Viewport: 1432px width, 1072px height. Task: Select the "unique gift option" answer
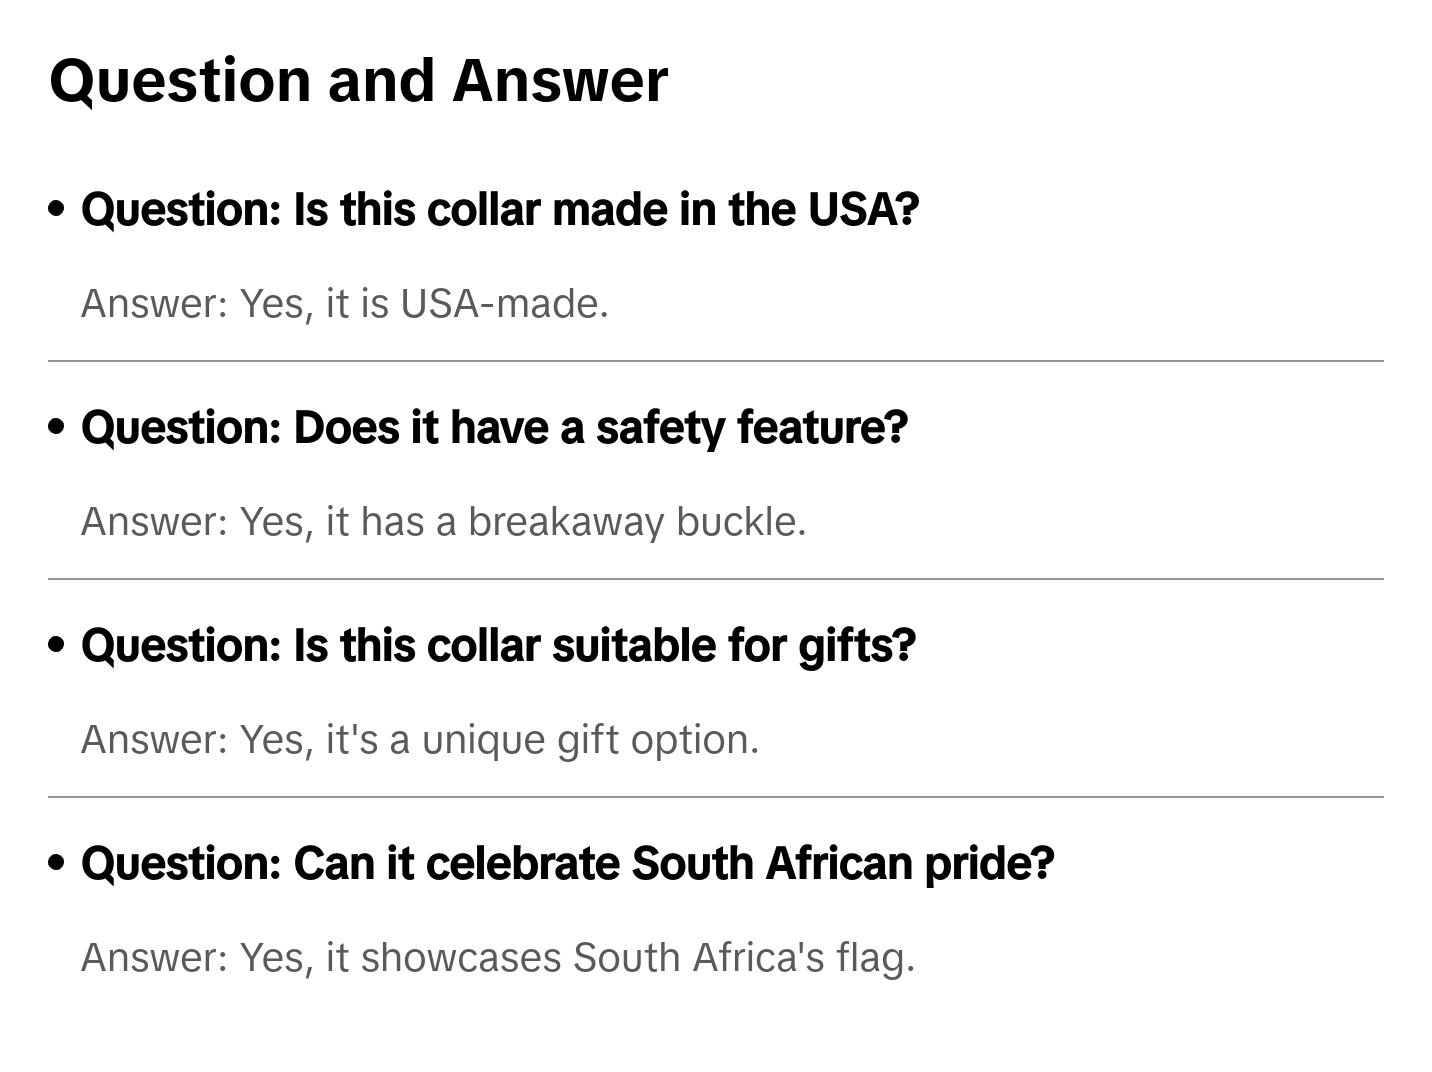coord(420,740)
